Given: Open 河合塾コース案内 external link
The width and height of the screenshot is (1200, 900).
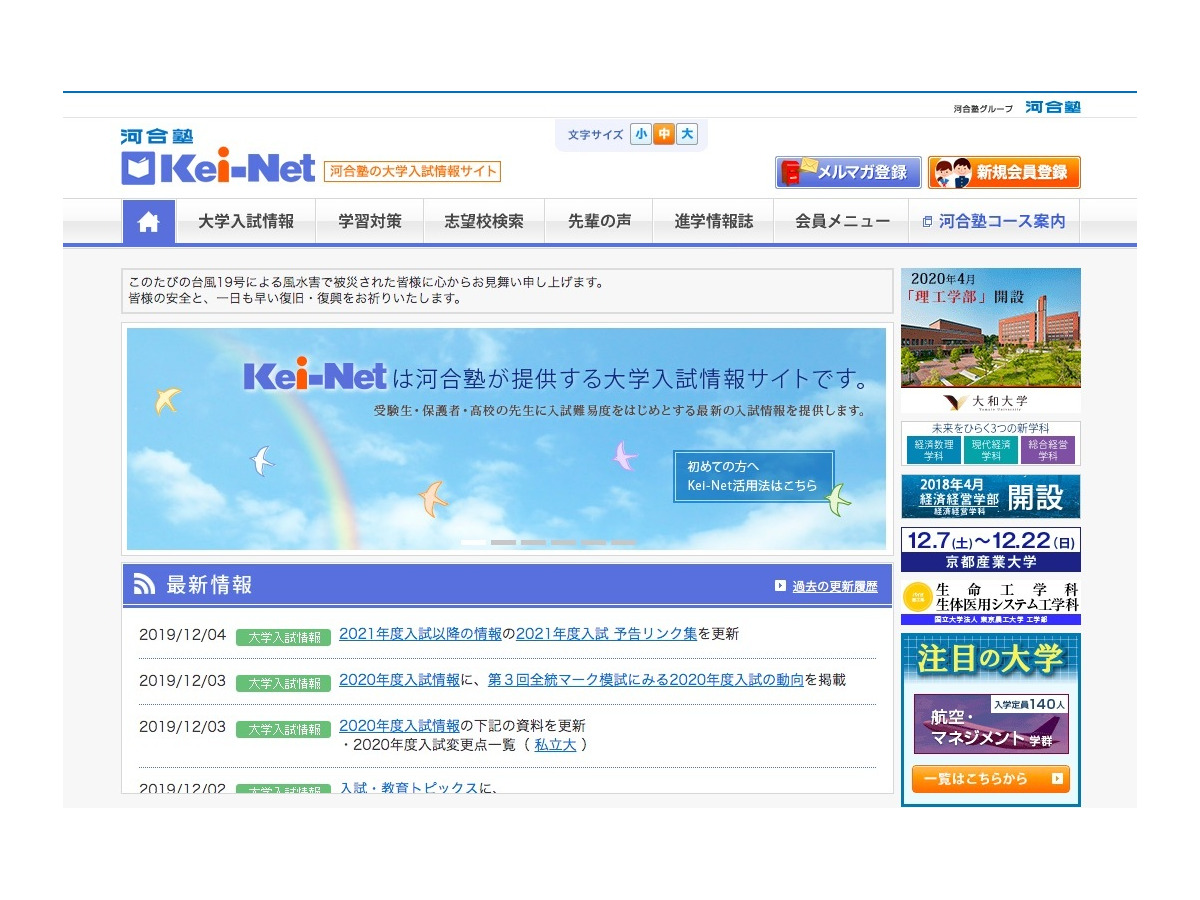Looking at the screenshot, I should pos(994,222).
